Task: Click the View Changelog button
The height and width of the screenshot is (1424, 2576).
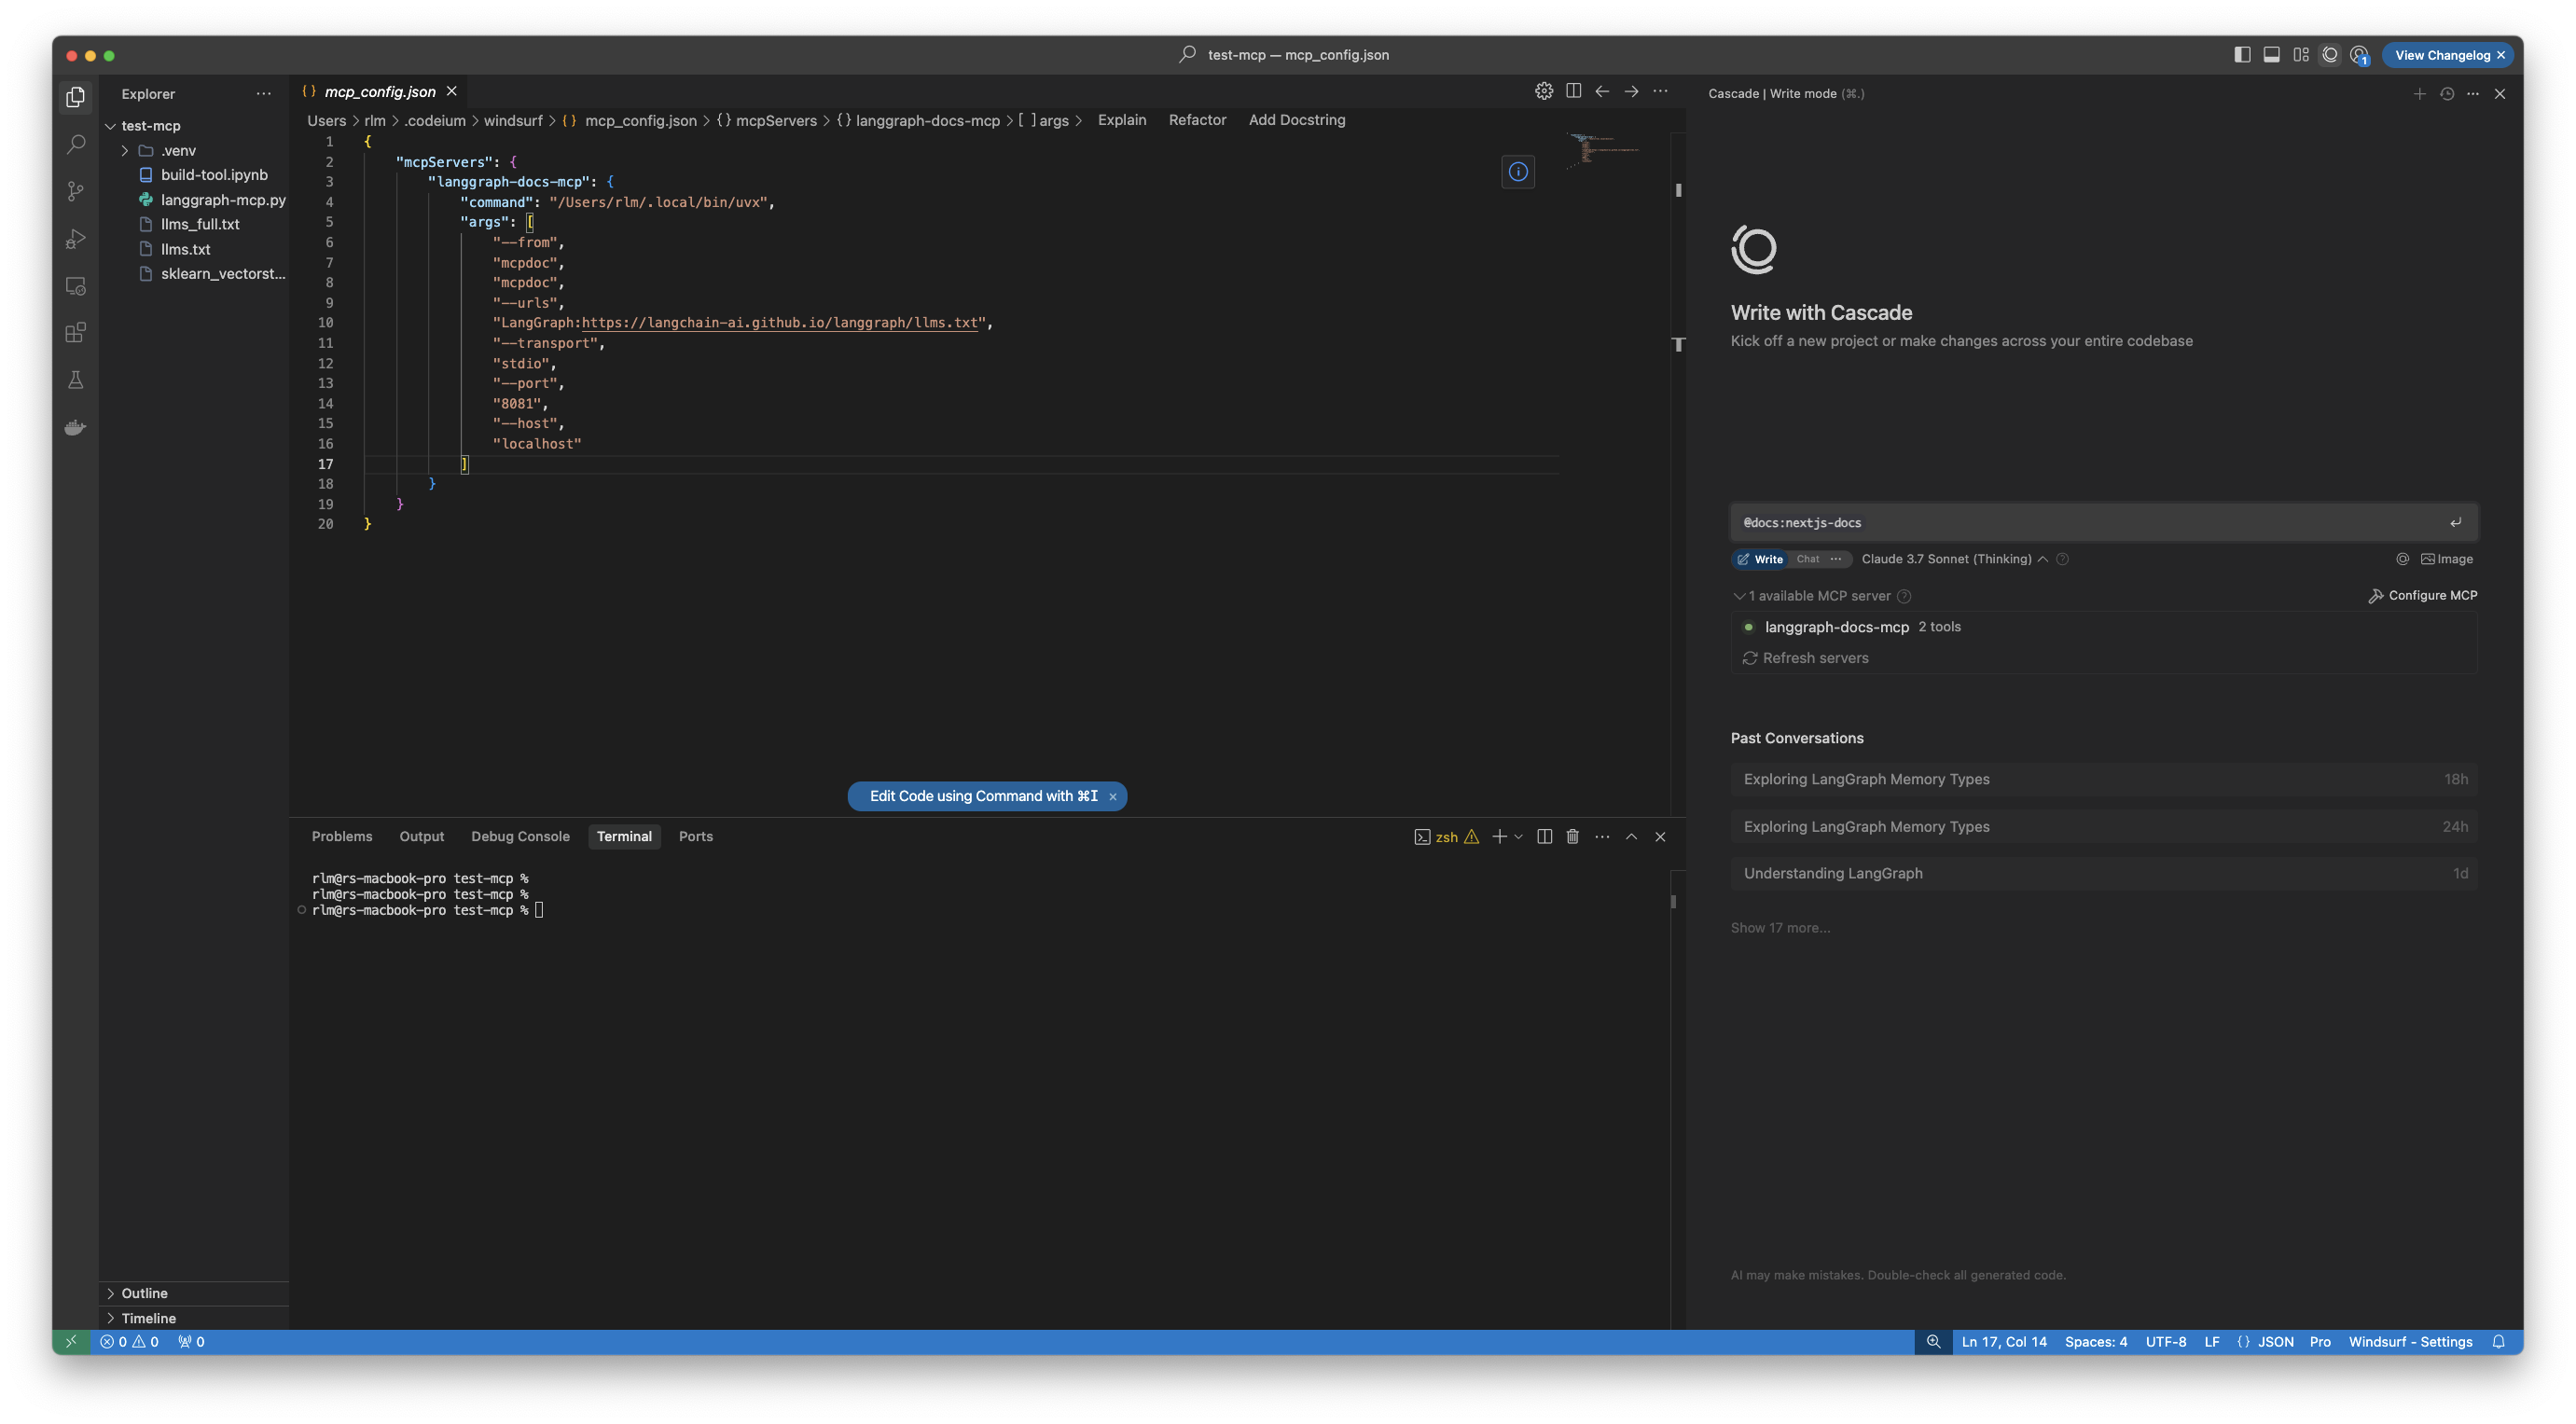Action: click(x=2442, y=55)
